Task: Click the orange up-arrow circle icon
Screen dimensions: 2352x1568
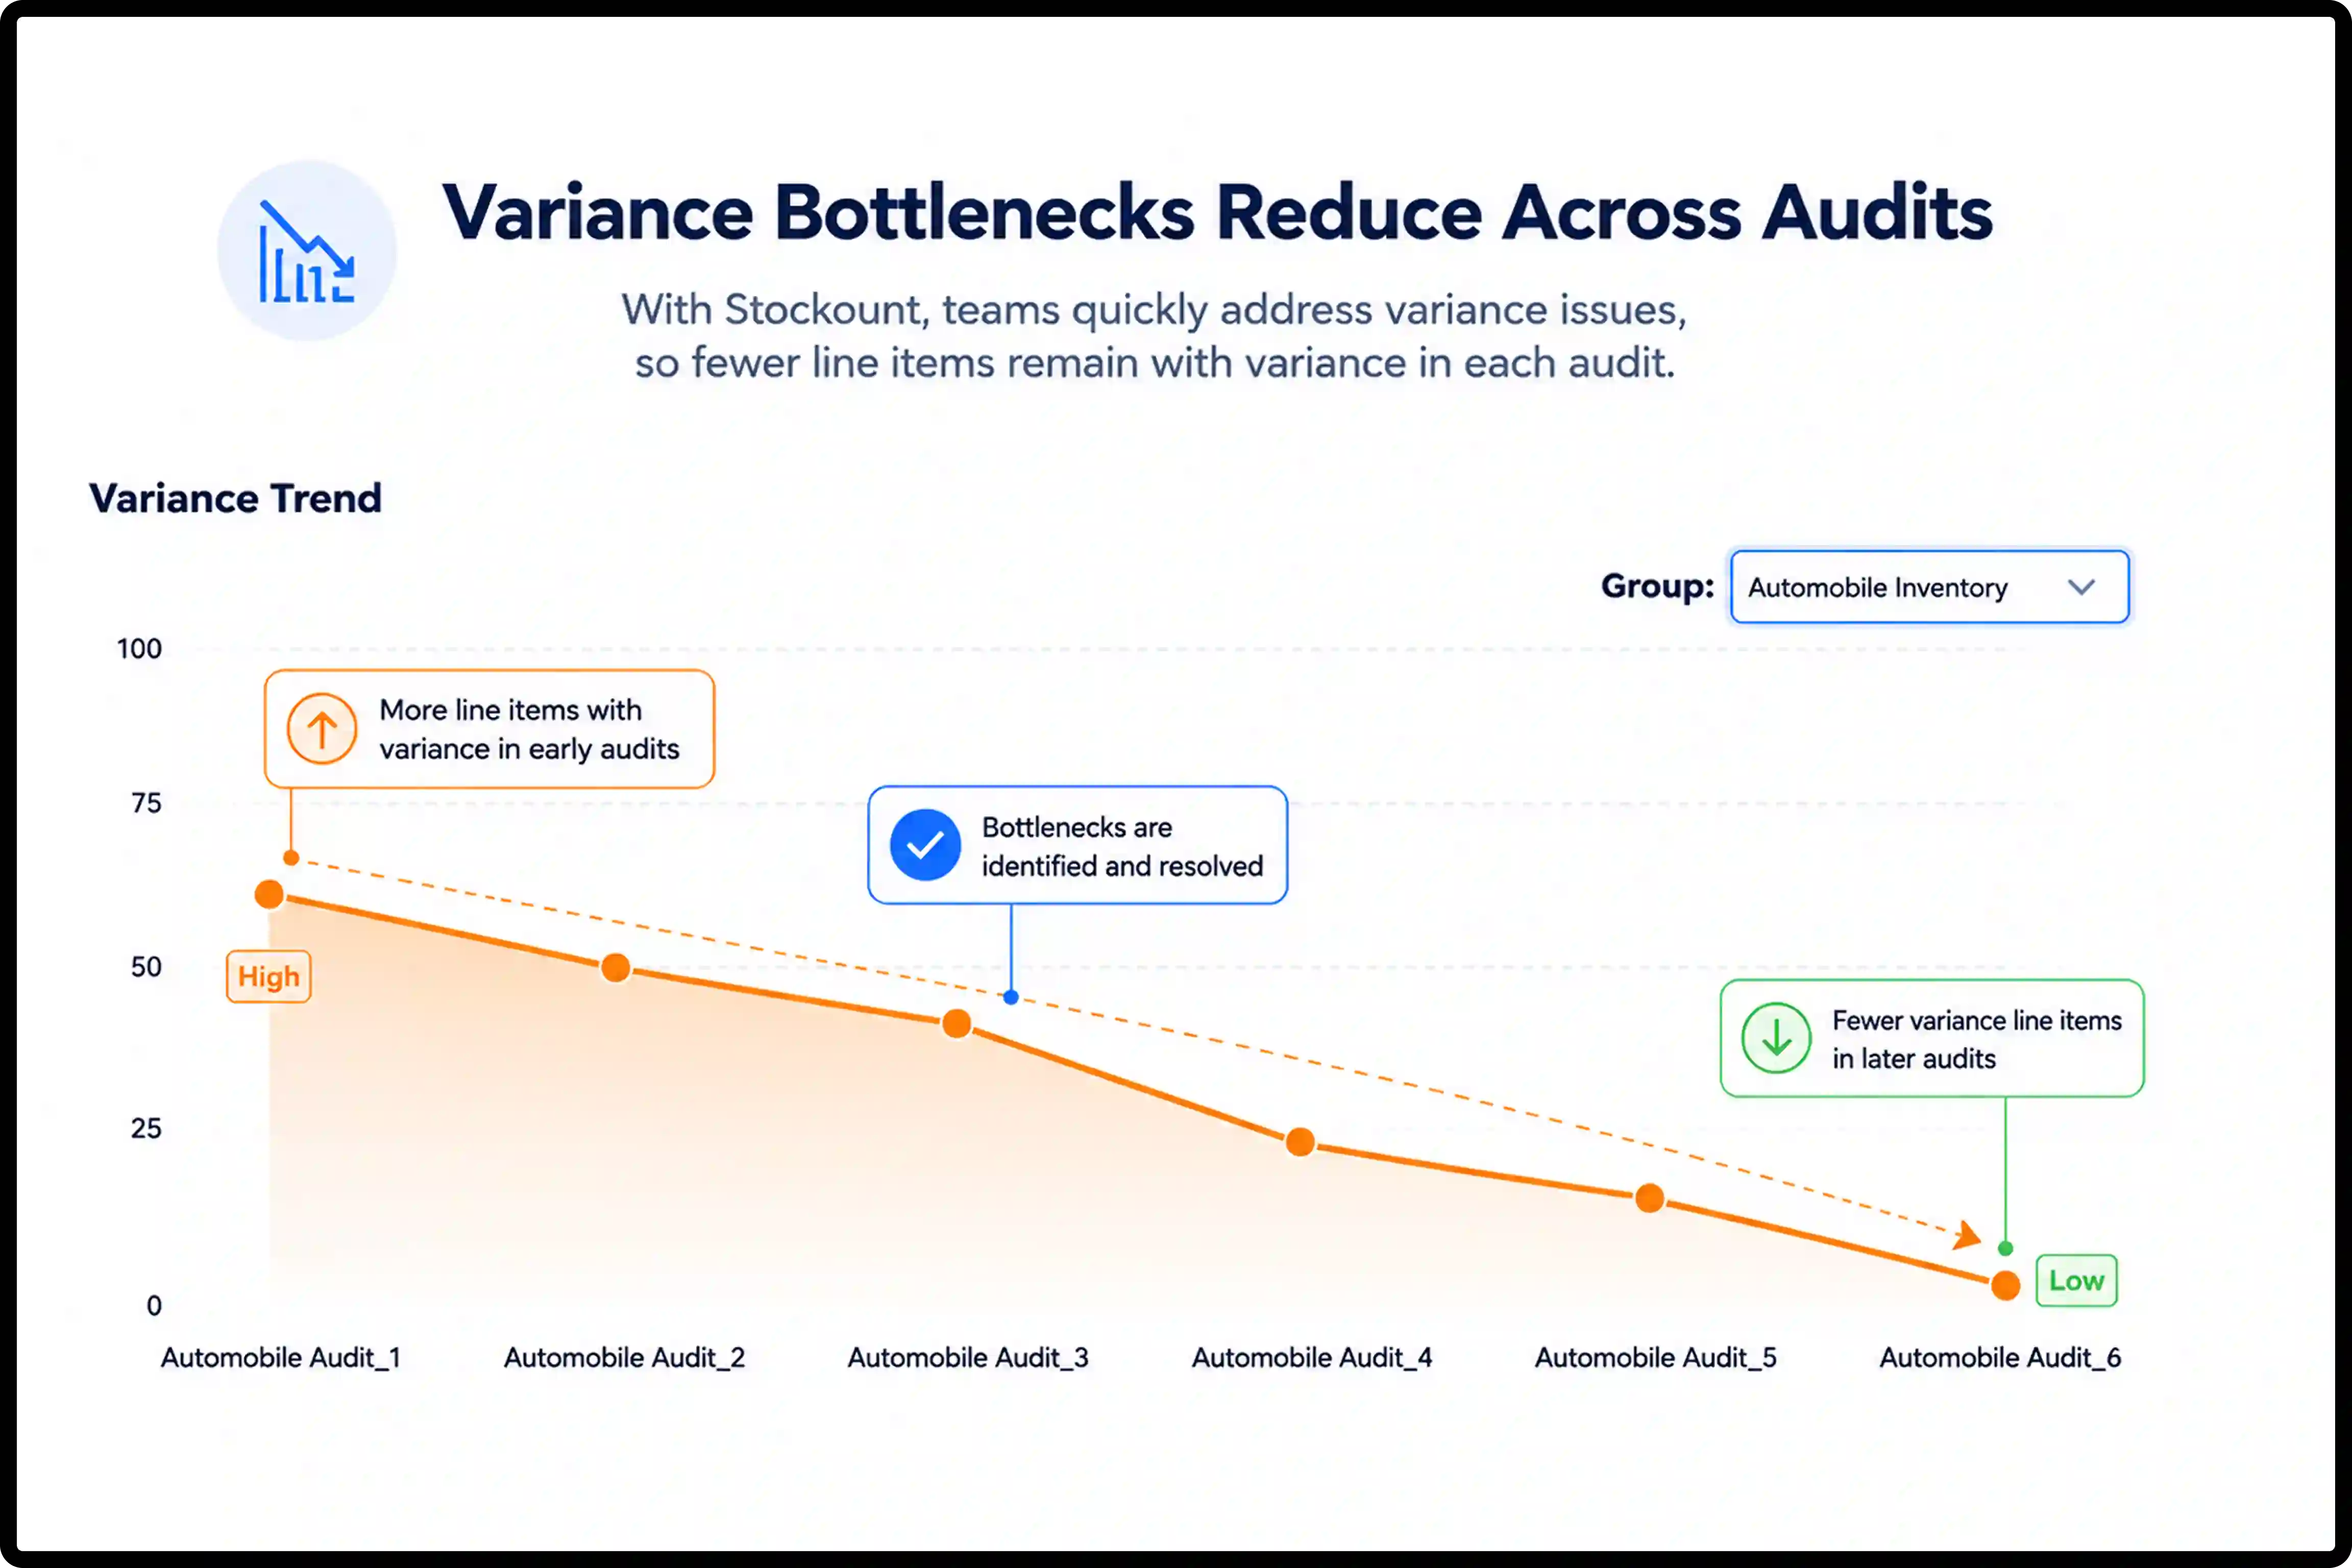Action: click(x=321, y=729)
